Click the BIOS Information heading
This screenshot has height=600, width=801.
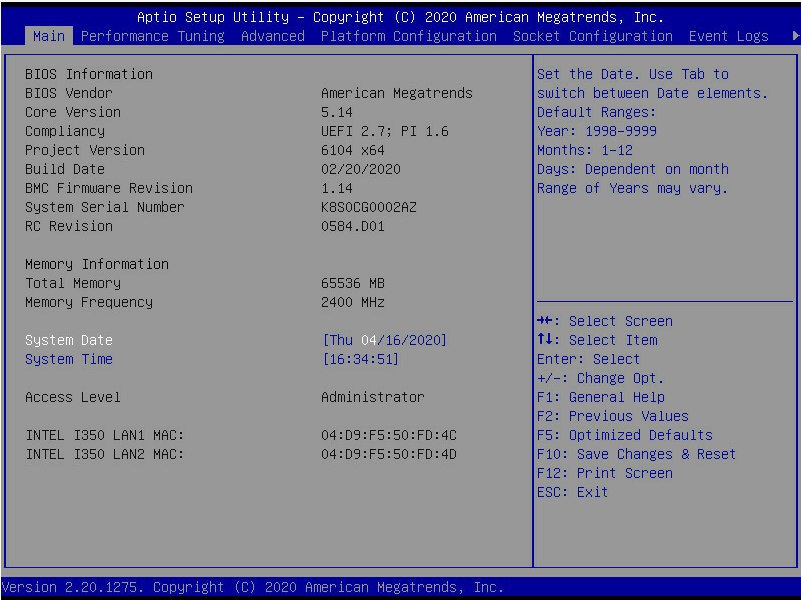click(89, 74)
